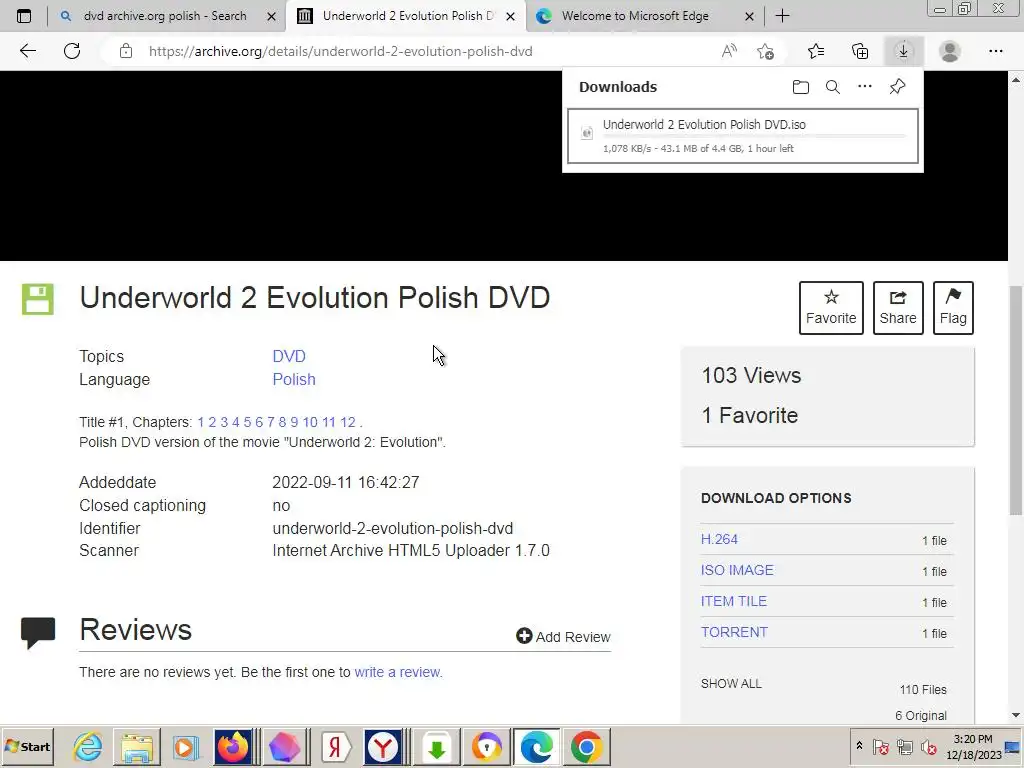Open Yandex browser red Y taskbar icon

(x=383, y=746)
